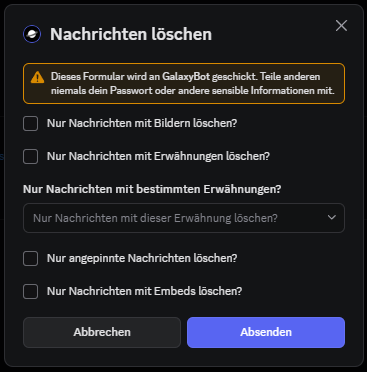Click the label 'Nur Nachrichten mit Bildern löschen?'
This screenshot has width=367, height=372.
point(142,123)
